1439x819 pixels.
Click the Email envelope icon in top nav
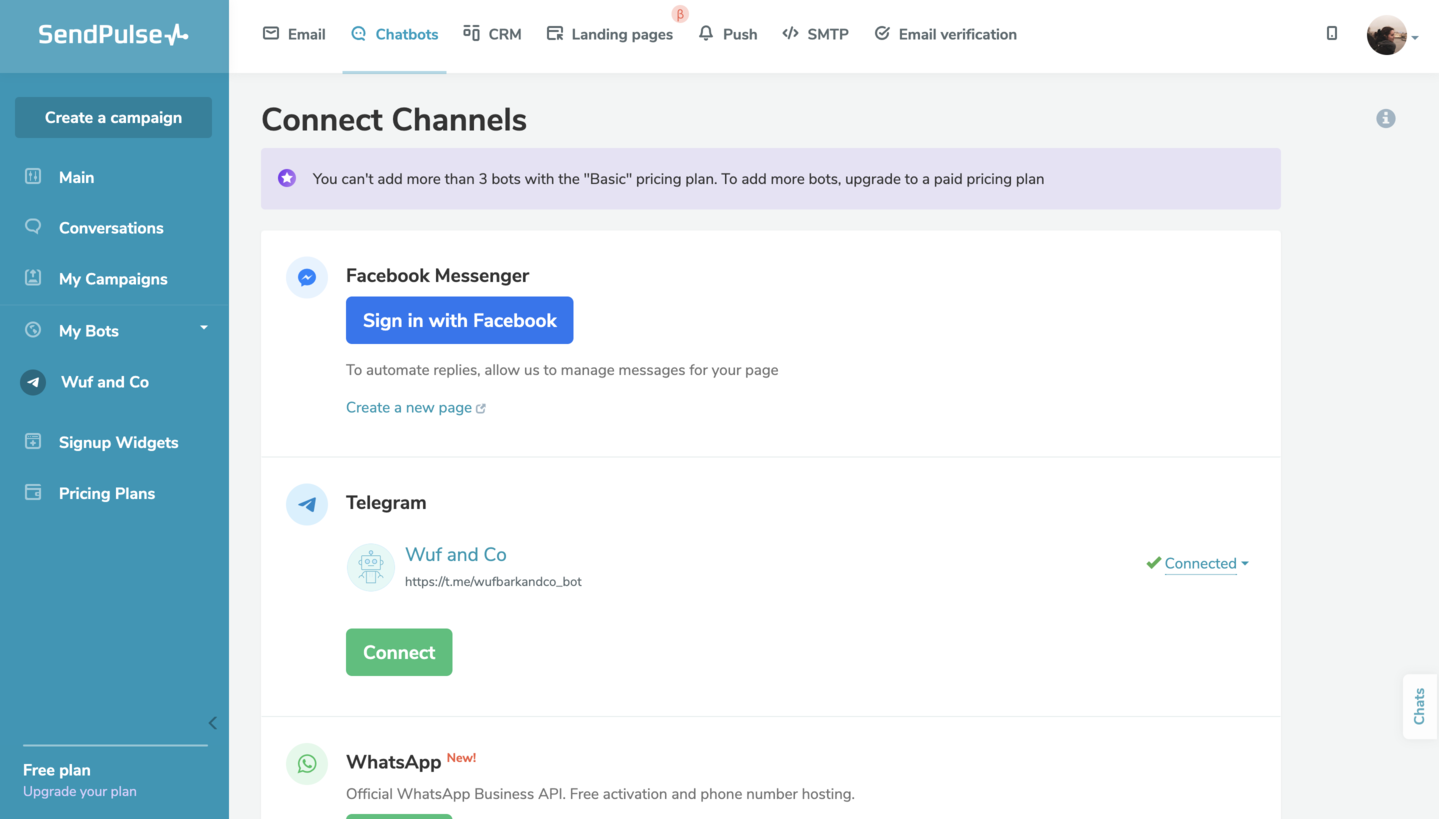point(271,33)
